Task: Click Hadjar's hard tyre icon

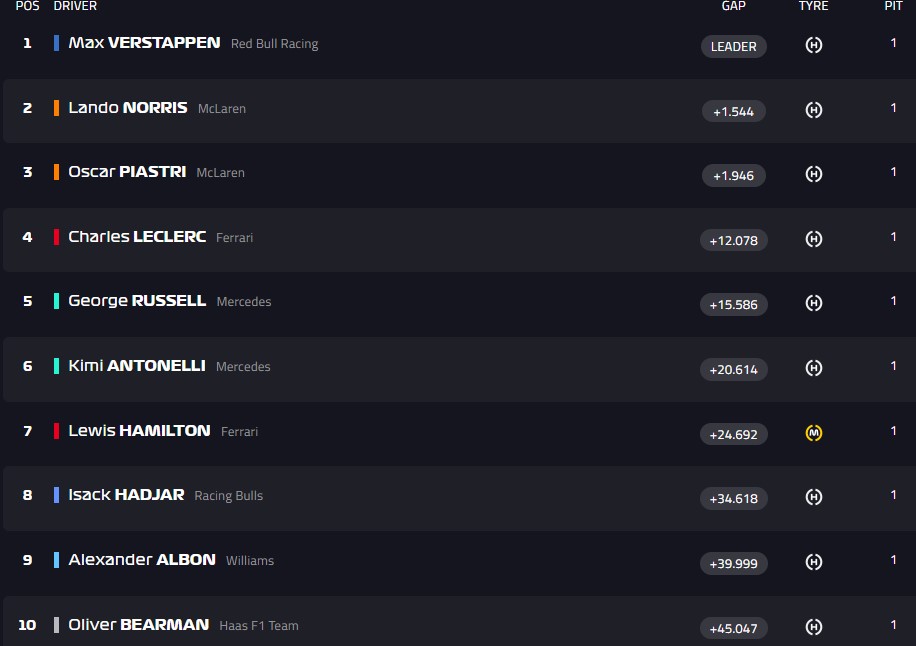Action: point(814,497)
